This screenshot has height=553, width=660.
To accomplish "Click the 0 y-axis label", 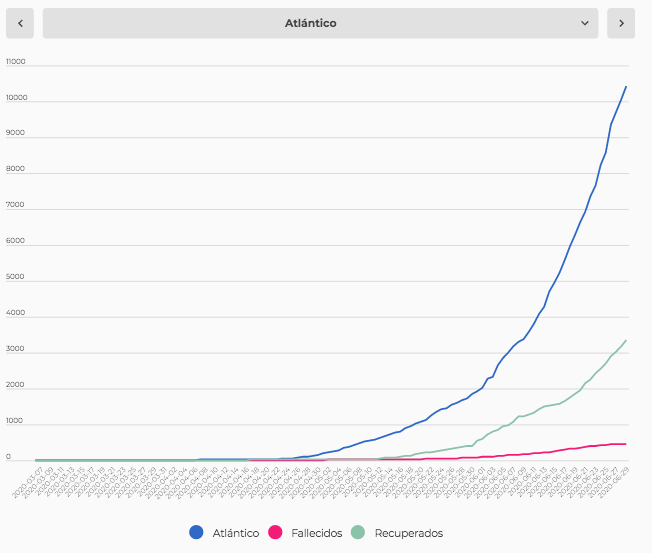I will [x=9, y=459].
